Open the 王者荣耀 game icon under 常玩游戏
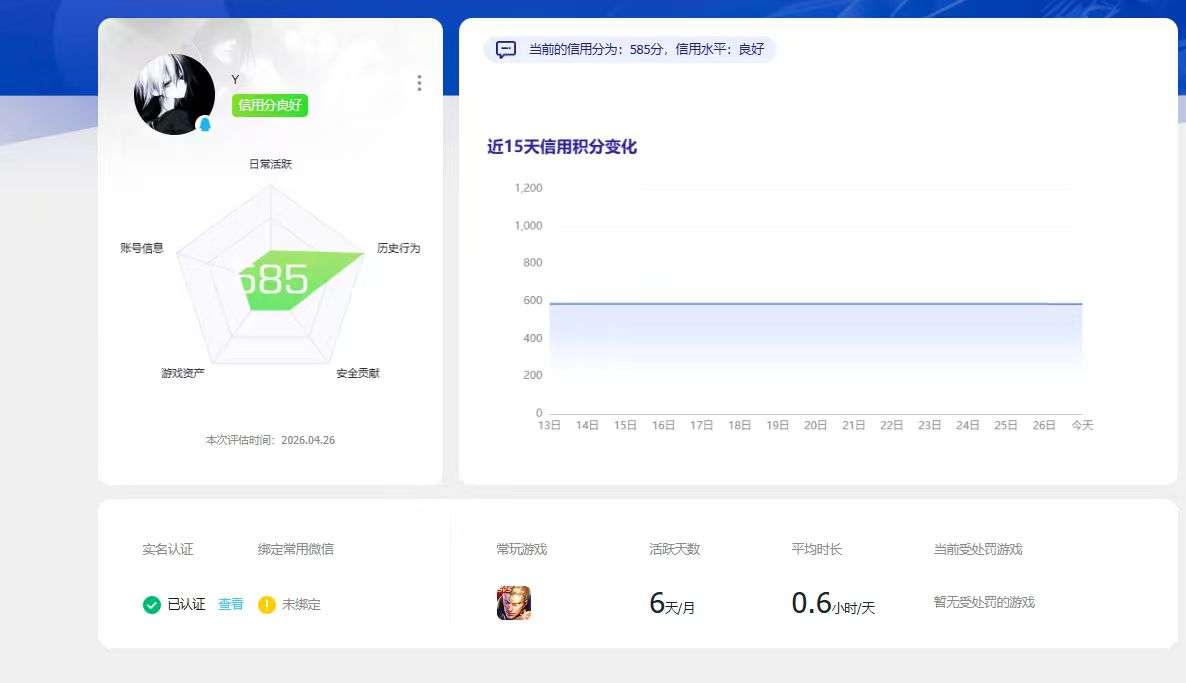 pyautogui.click(x=513, y=602)
